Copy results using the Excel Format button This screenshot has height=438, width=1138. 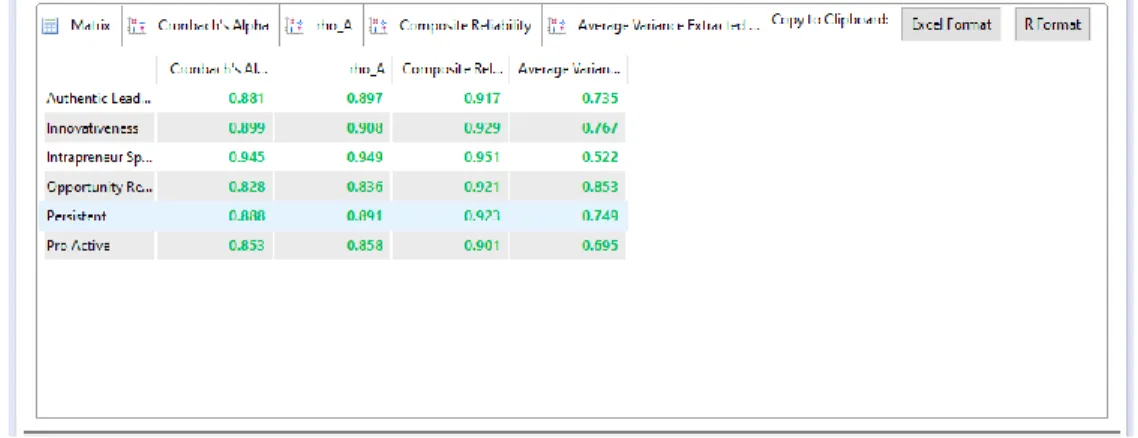[951, 25]
